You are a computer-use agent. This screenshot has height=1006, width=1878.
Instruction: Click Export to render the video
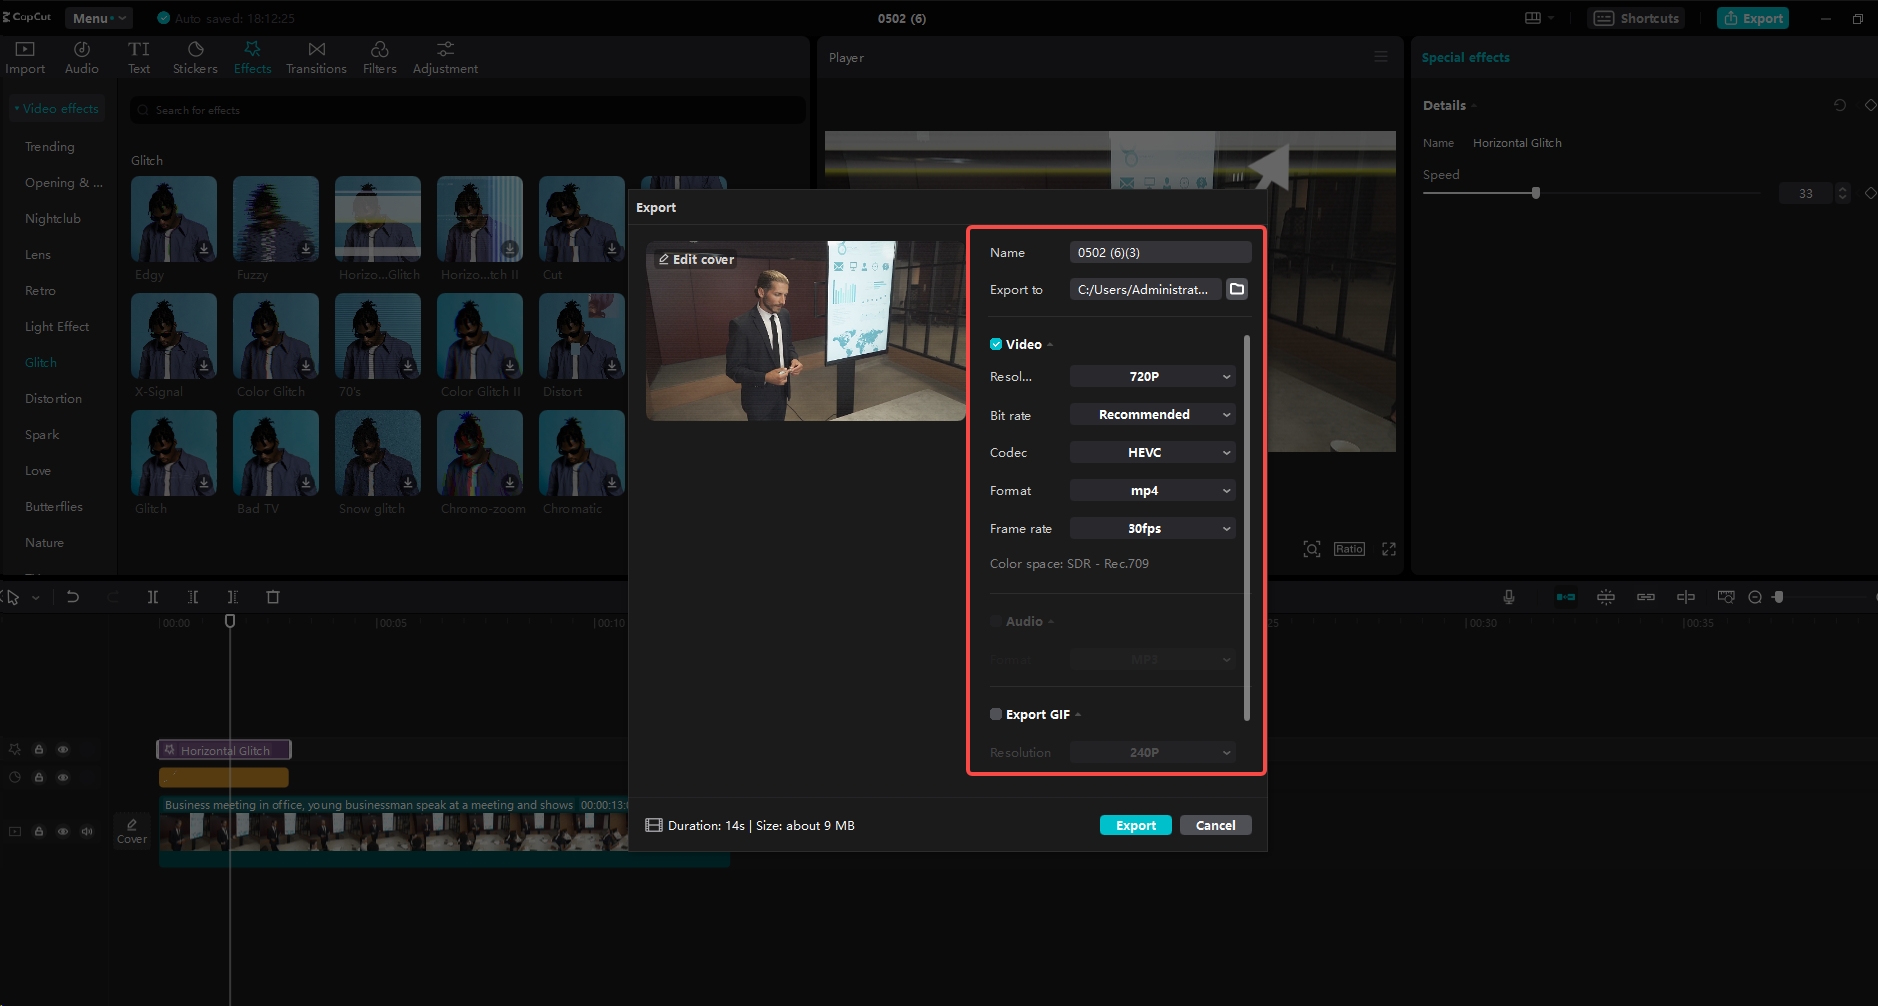(x=1135, y=824)
